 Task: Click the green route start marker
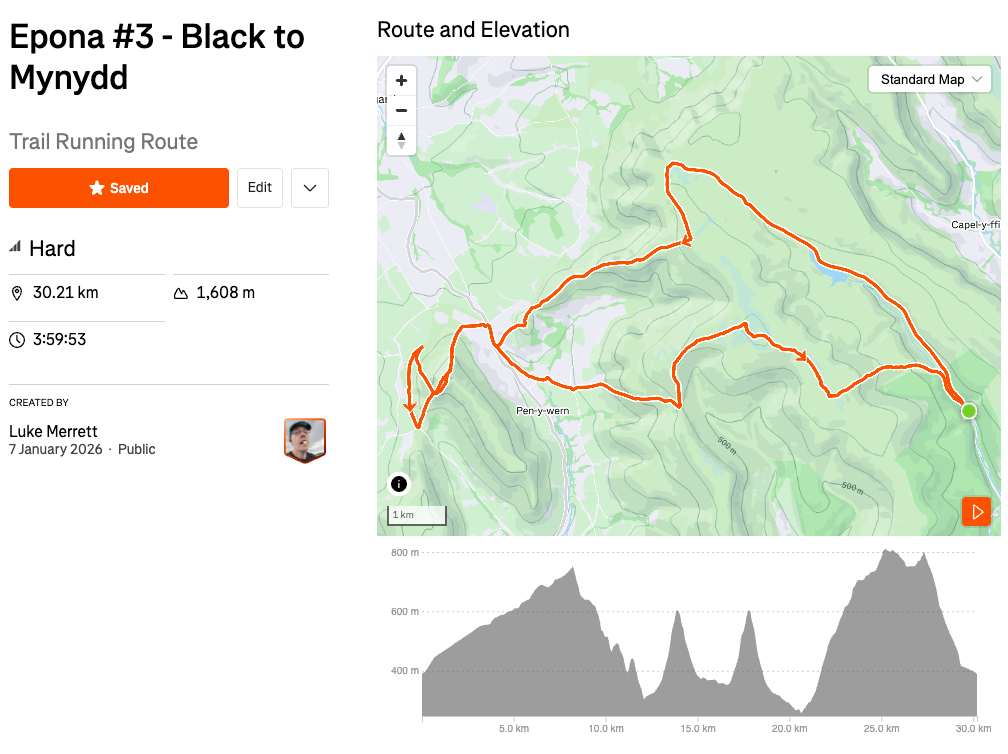coord(968,411)
